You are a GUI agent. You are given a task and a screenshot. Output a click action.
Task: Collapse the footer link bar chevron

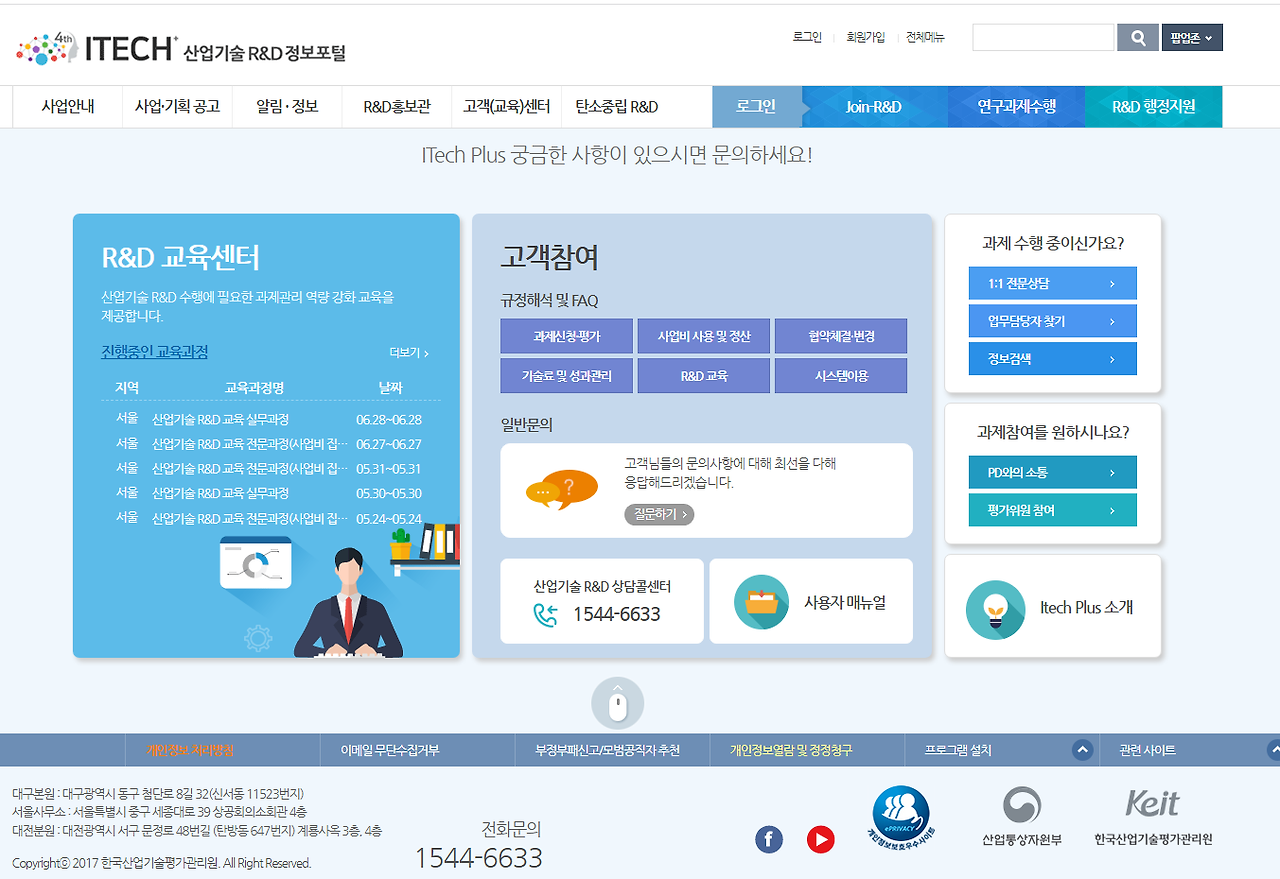pos(1082,749)
